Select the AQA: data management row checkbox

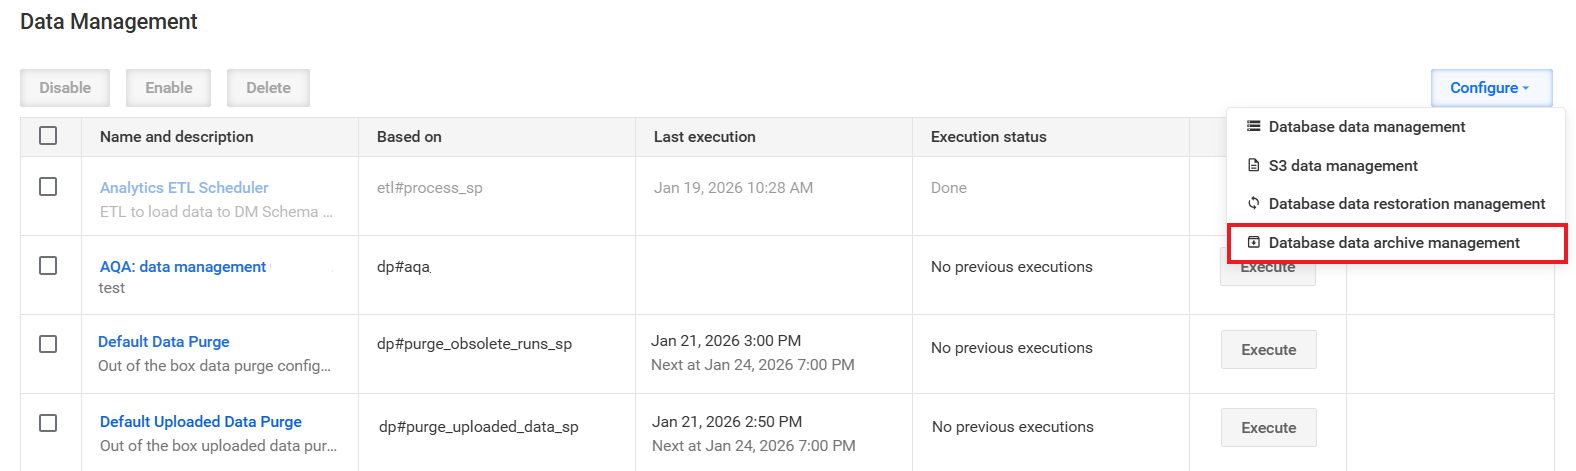click(48, 265)
